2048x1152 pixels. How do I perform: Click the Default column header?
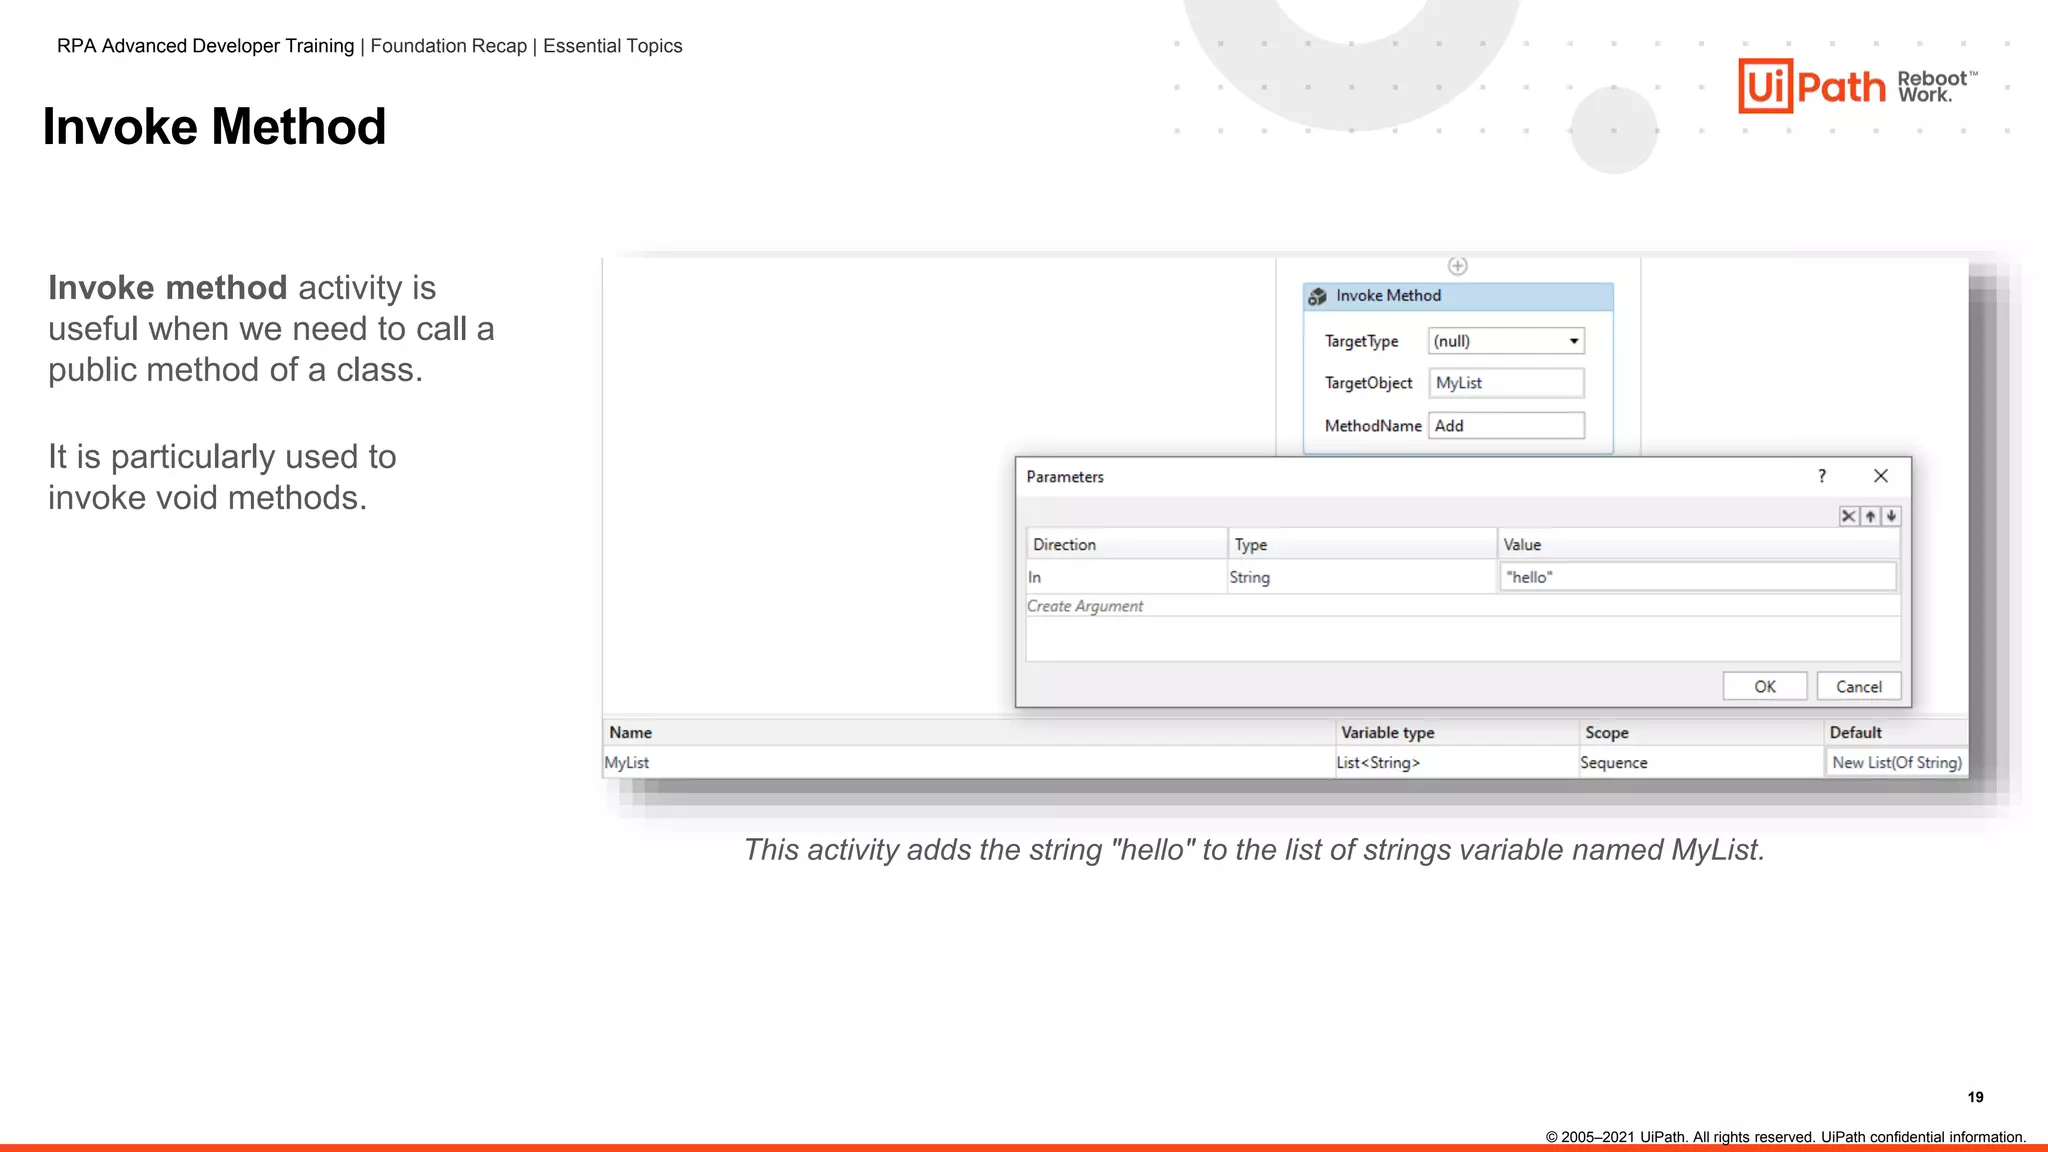[1896, 733]
